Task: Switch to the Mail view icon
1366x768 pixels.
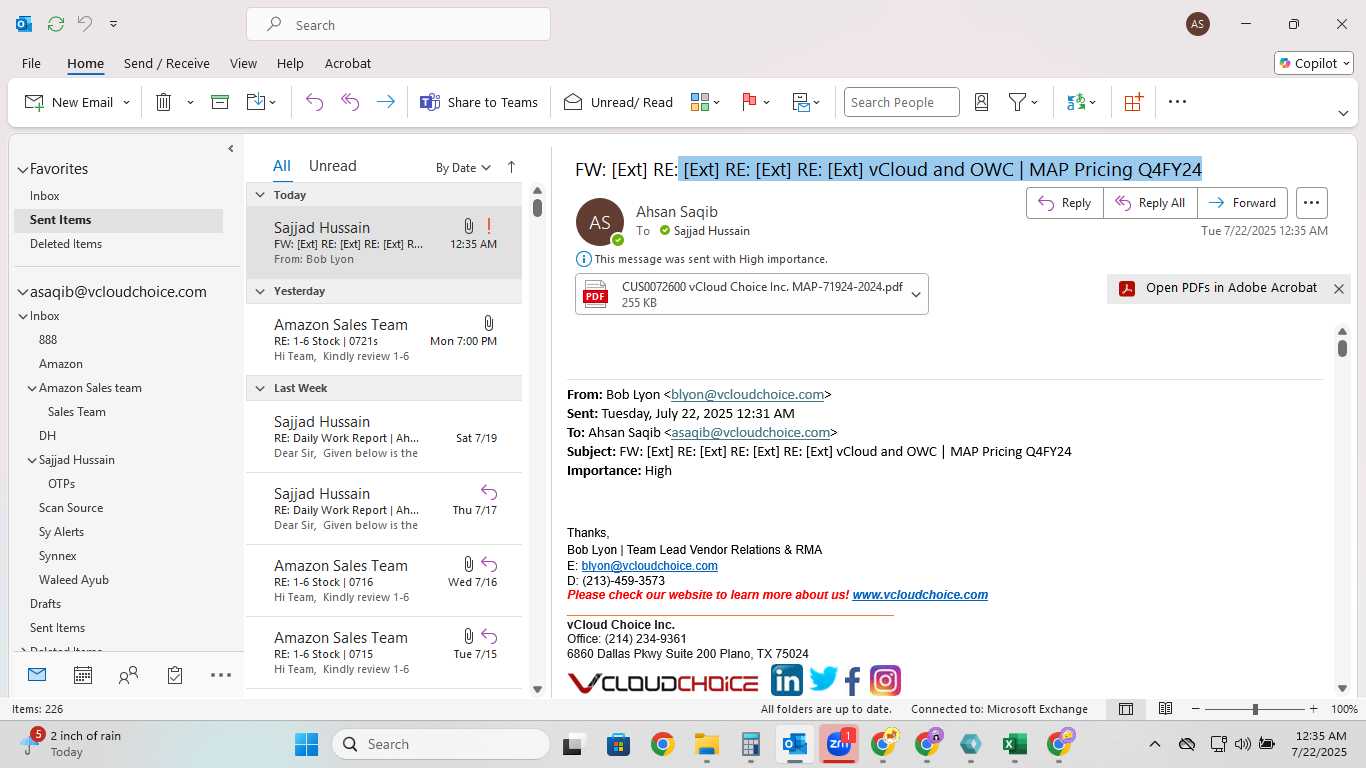Action: pos(37,675)
